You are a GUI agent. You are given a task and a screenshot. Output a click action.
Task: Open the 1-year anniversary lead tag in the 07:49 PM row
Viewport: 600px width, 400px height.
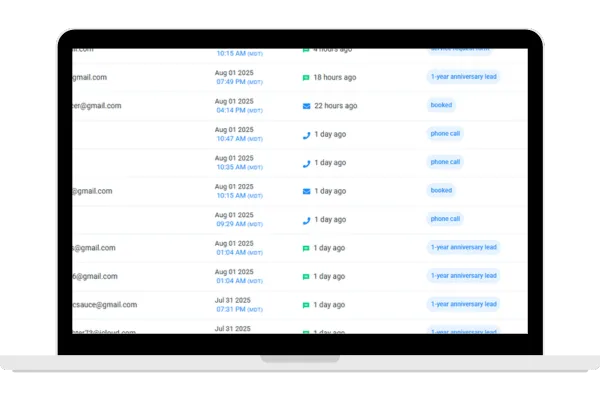click(463, 77)
